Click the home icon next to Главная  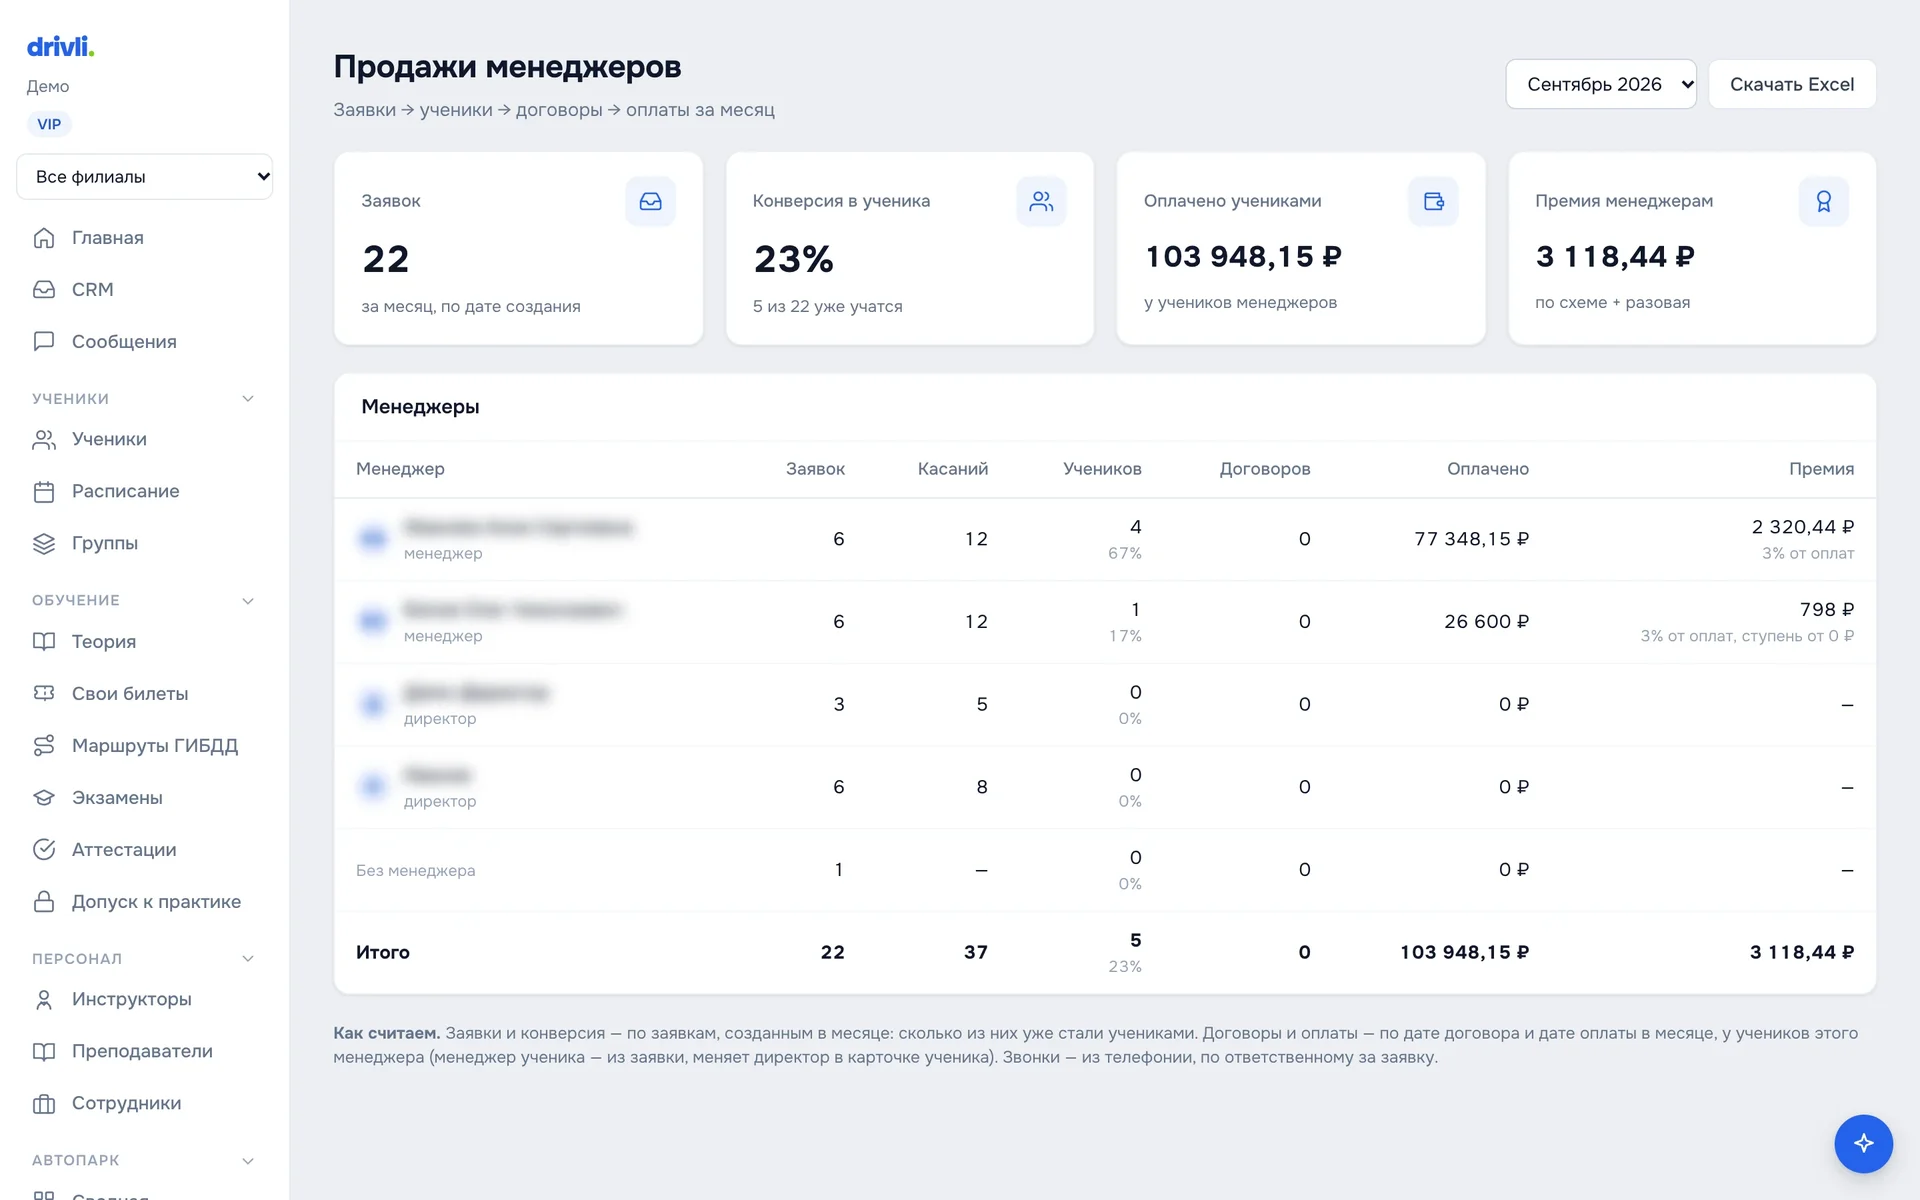[44, 238]
